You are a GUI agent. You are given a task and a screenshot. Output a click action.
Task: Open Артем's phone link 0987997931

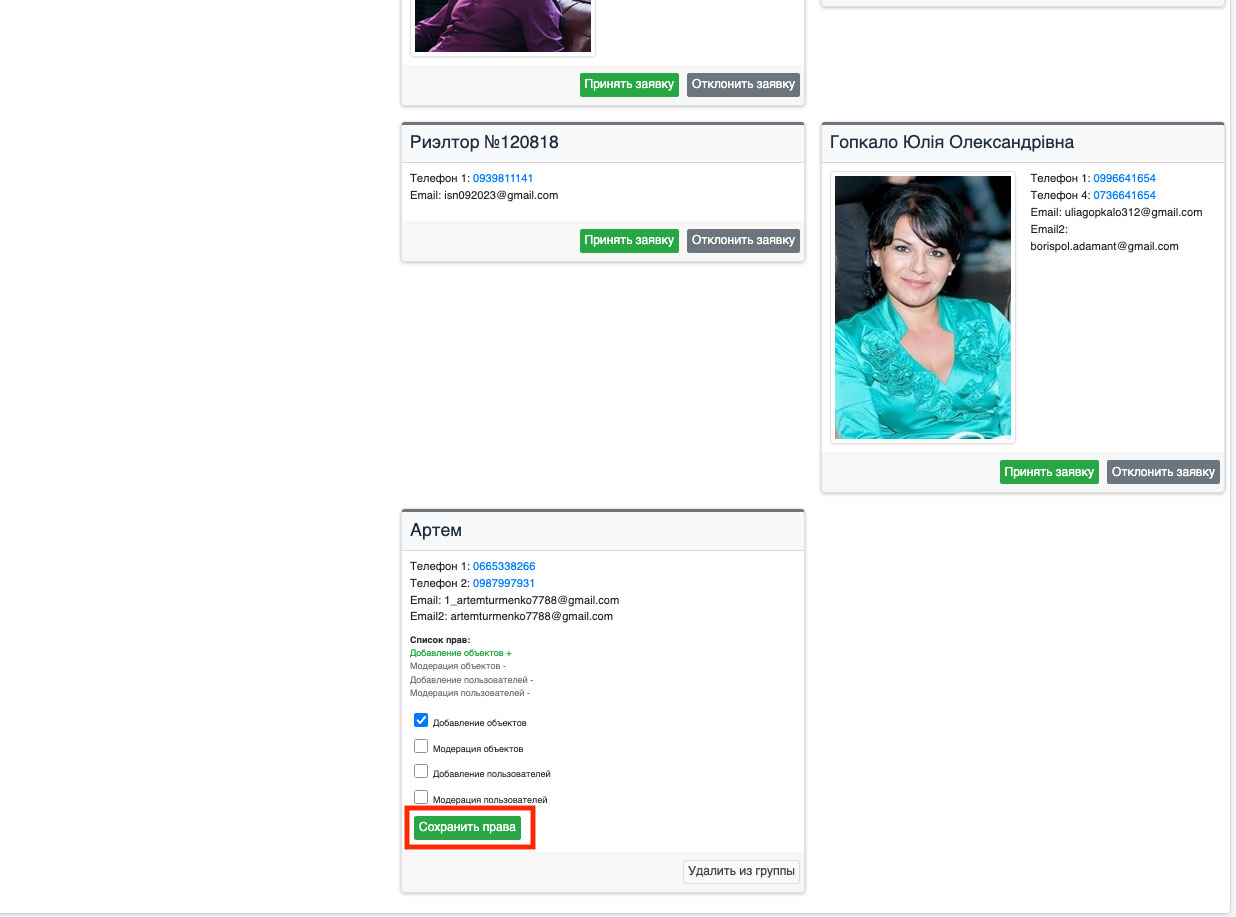pos(504,583)
